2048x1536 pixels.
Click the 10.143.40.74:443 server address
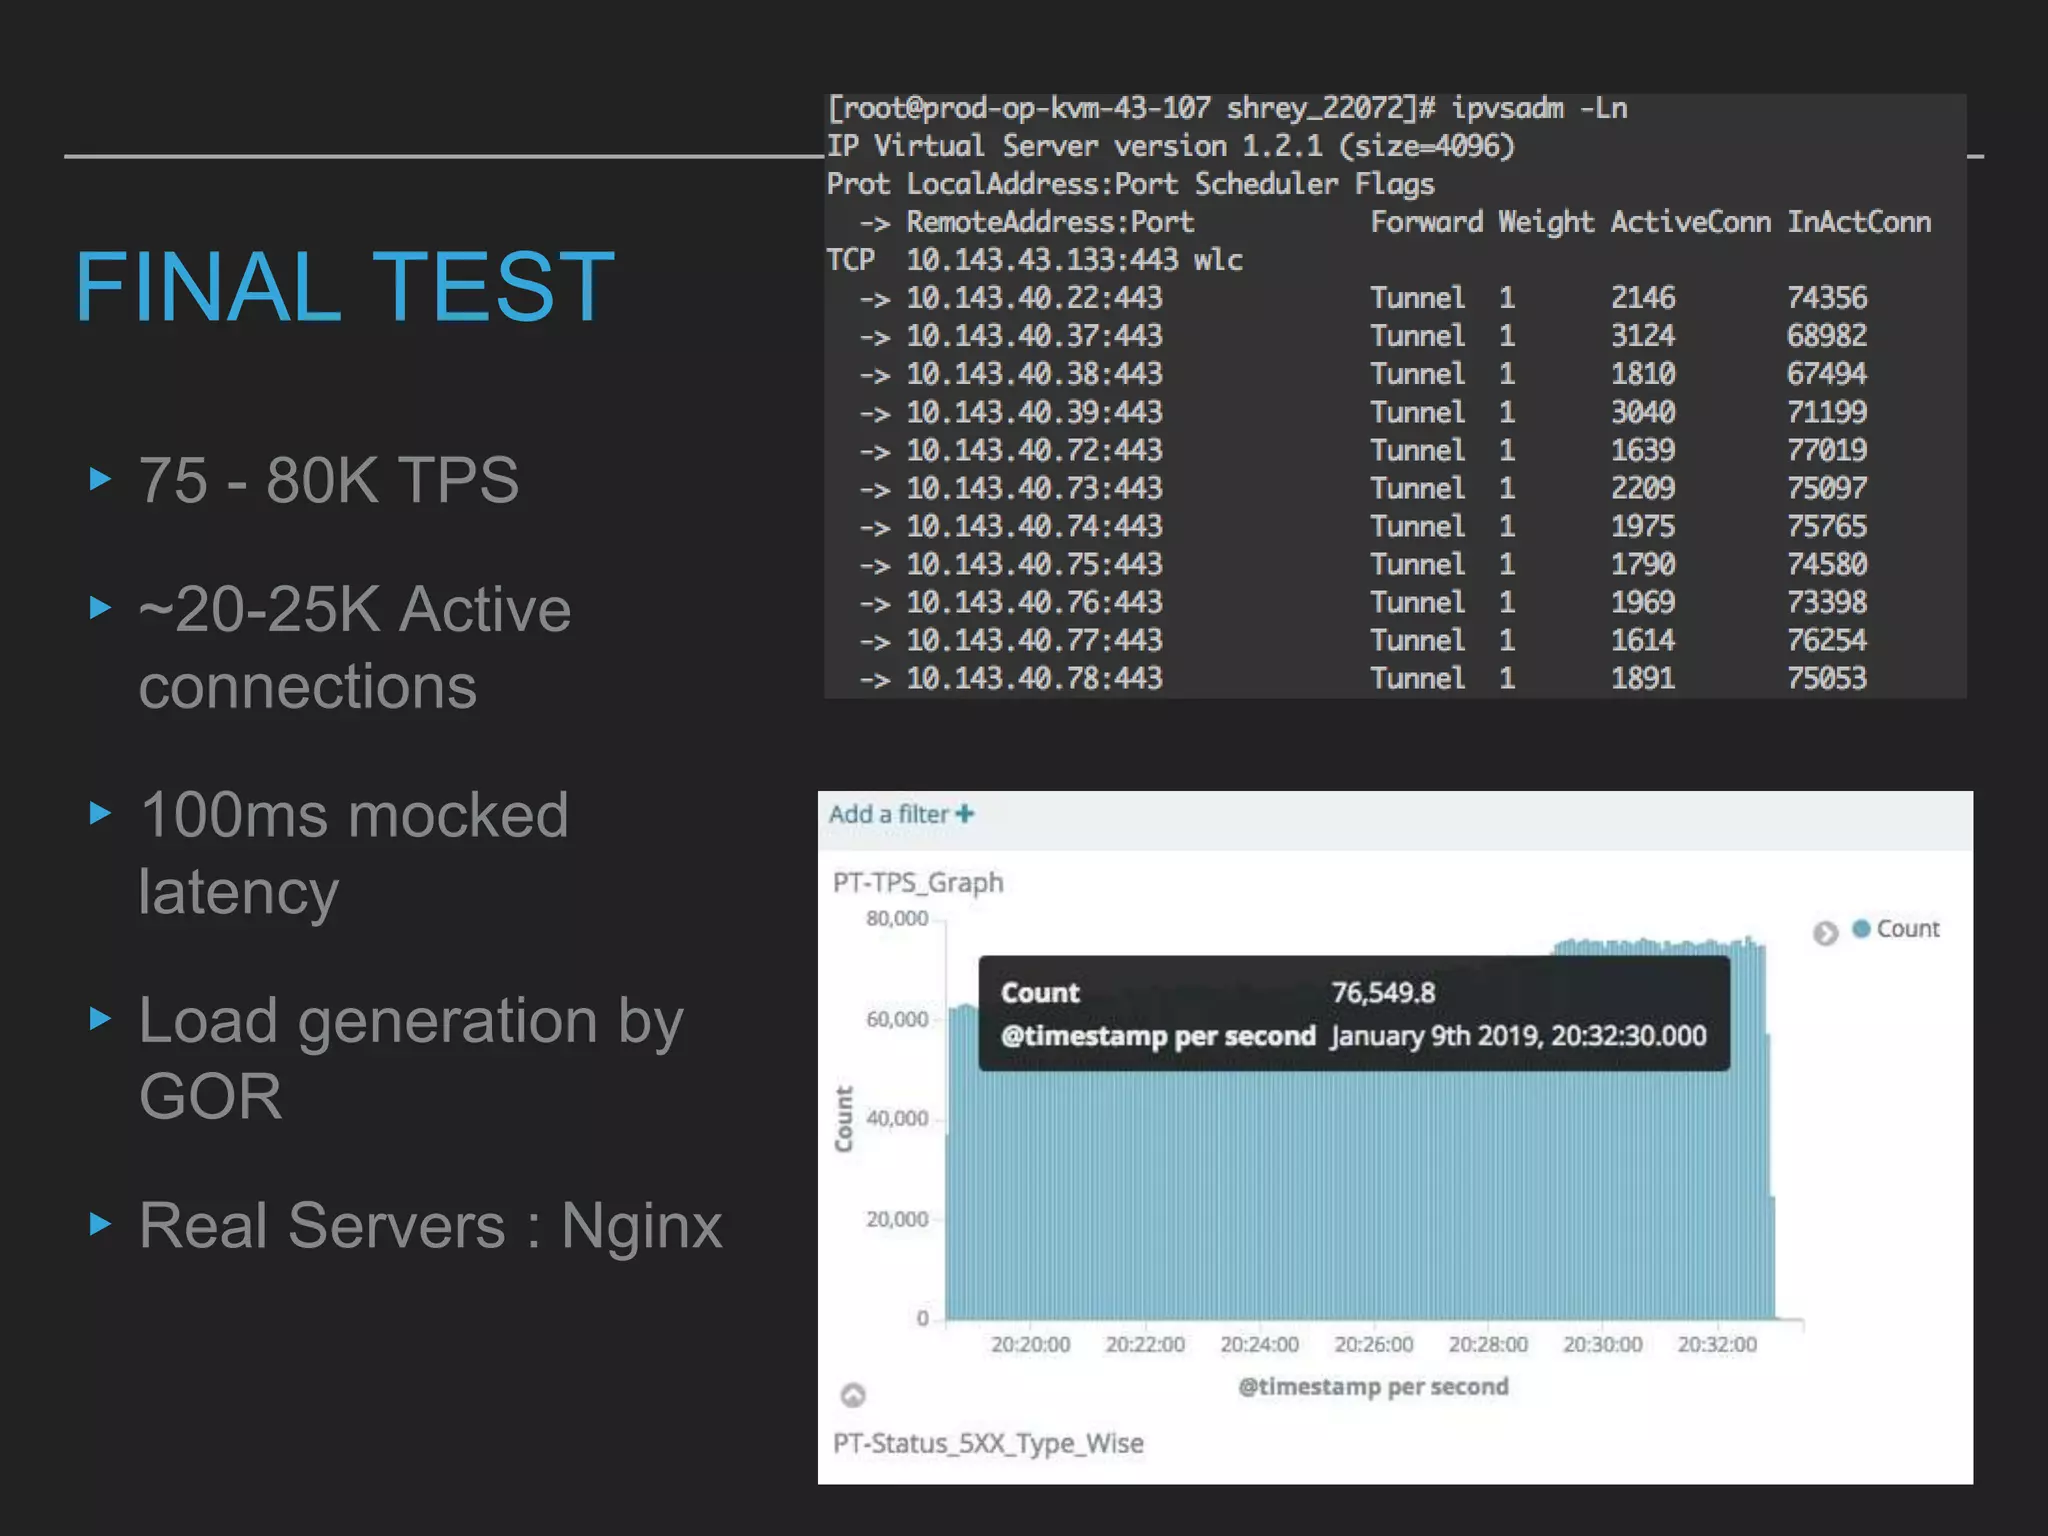[x=1034, y=526]
